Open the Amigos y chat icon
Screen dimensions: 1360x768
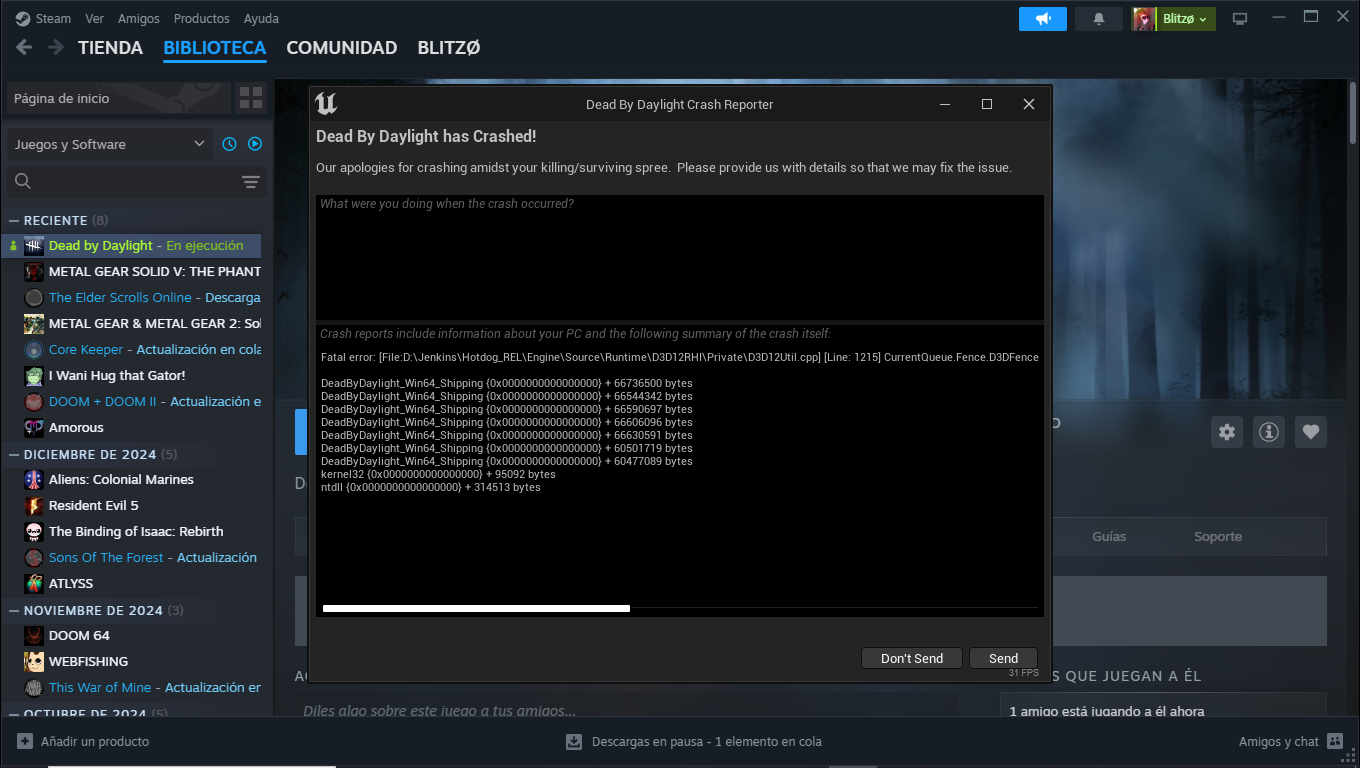(x=1335, y=741)
